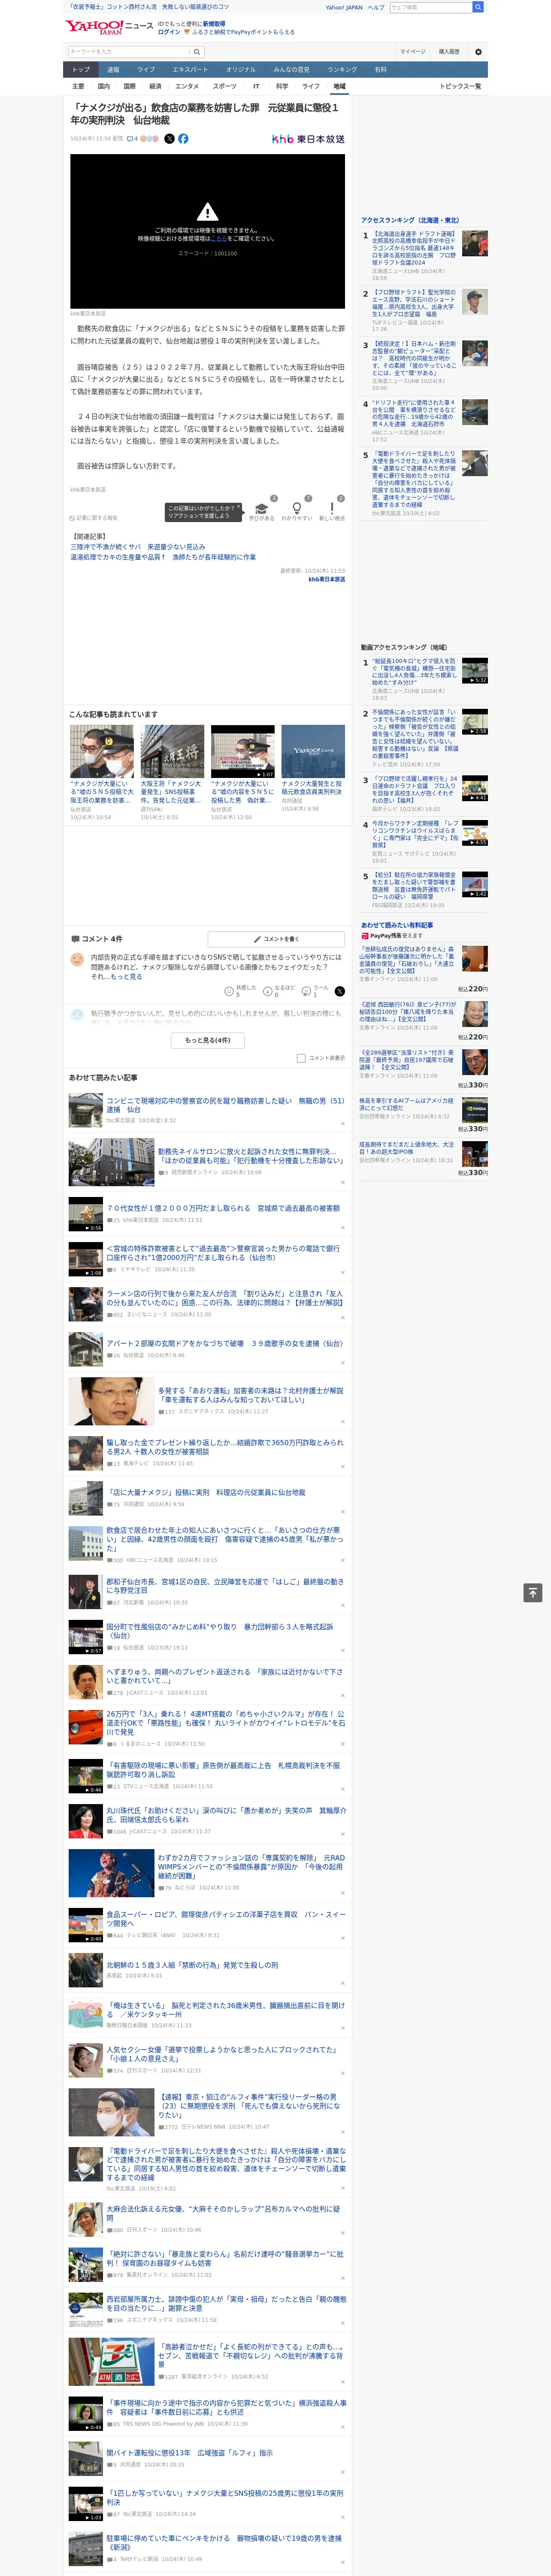This screenshot has width=551, height=2576.
Task: Click the ログイン link
Action: pos(169,32)
